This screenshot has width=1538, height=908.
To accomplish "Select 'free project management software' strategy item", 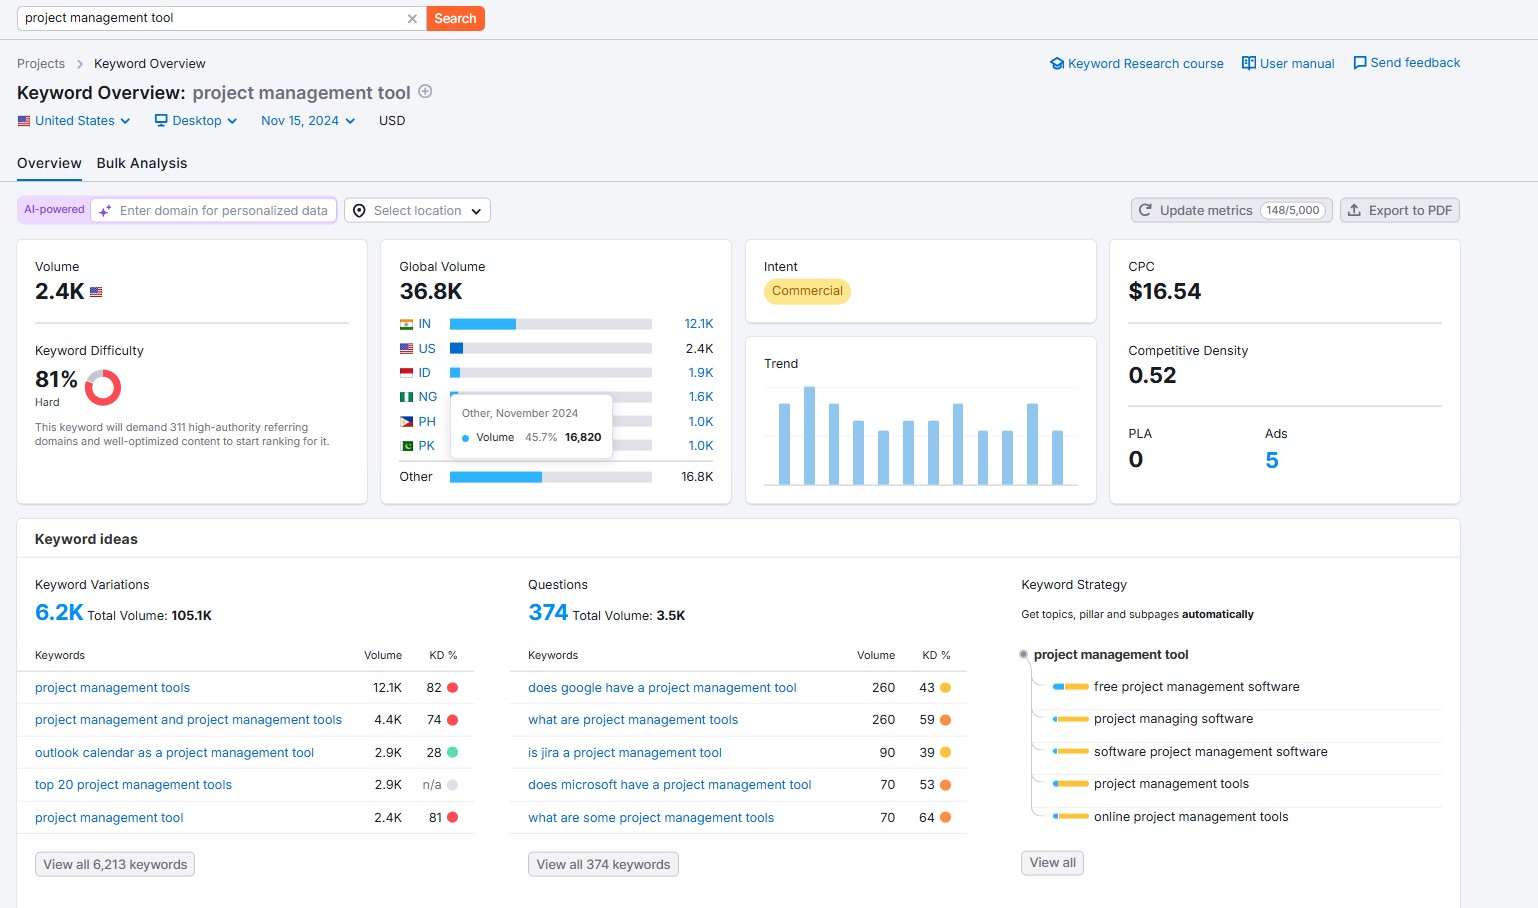I will [x=1196, y=687].
